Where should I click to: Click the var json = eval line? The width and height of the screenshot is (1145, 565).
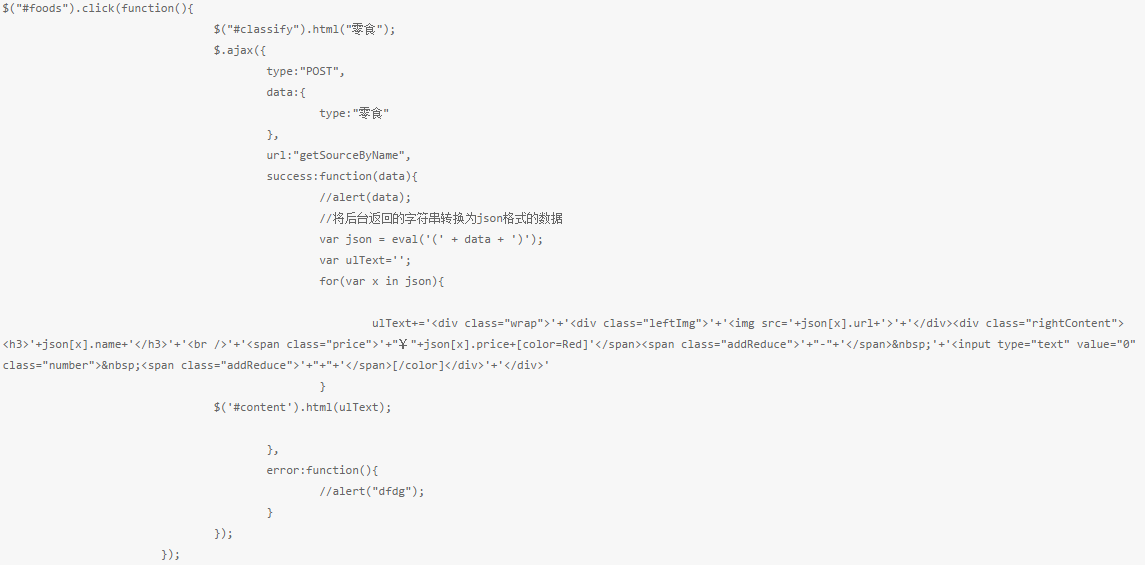point(431,239)
